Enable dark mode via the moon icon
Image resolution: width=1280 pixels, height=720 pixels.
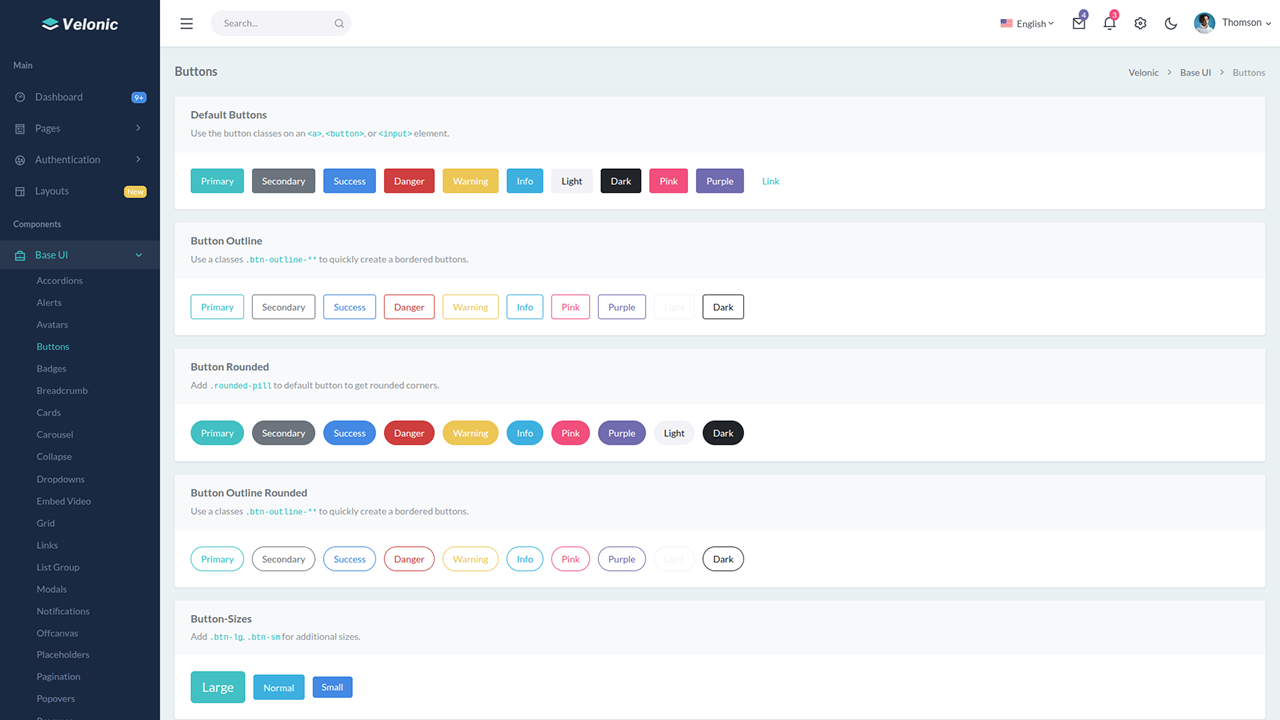[x=1170, y=23]
